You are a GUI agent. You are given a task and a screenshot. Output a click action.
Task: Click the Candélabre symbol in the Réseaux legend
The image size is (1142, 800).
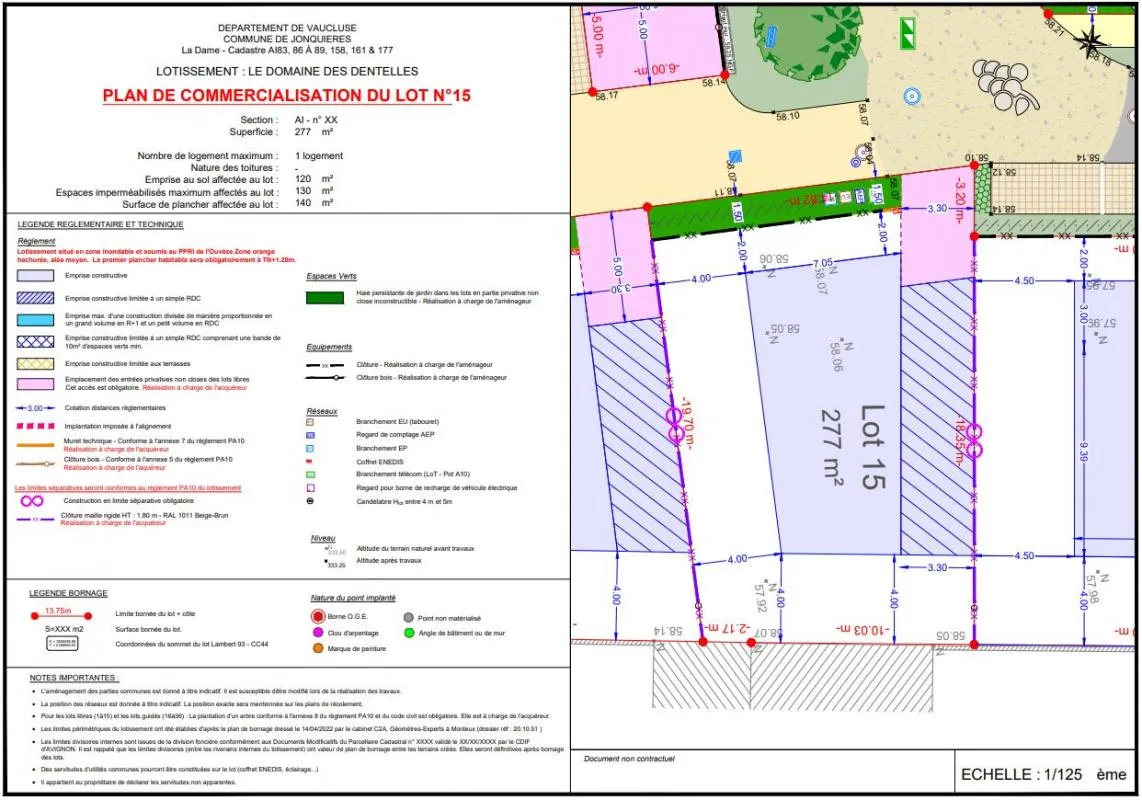tap(311, 500)
